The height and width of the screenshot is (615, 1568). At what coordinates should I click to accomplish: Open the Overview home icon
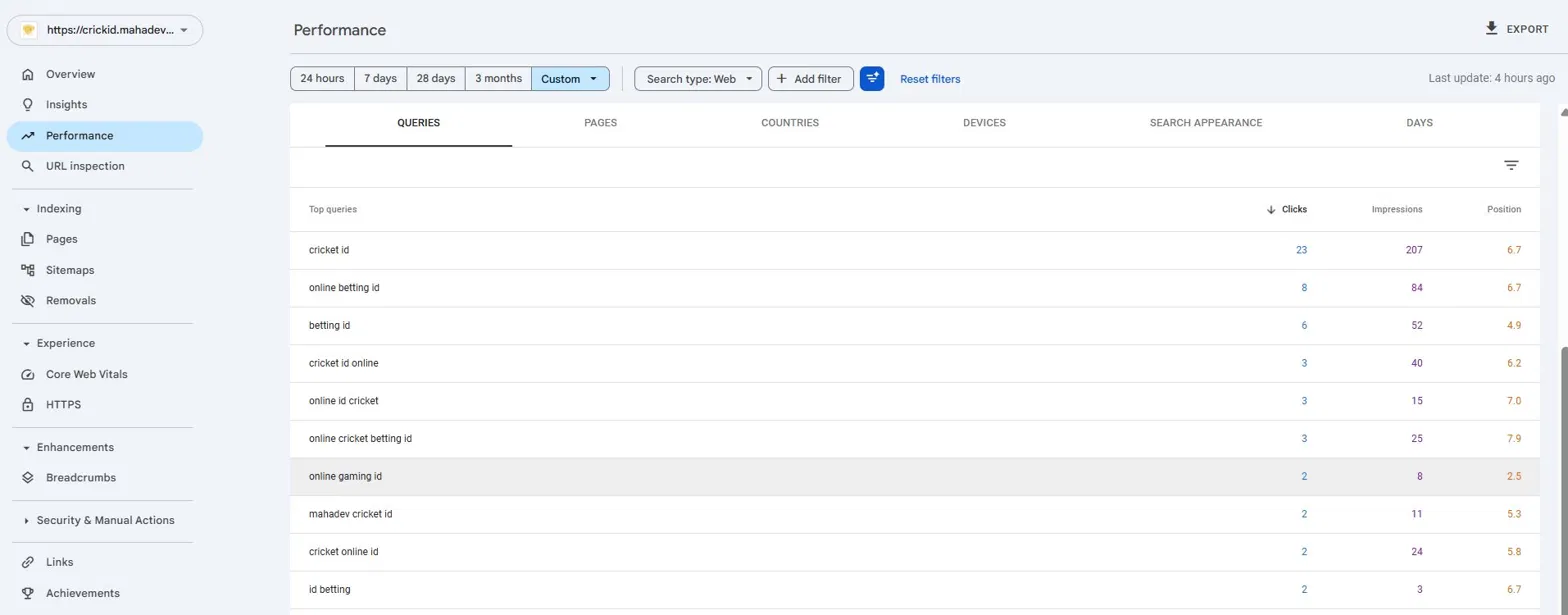pos(27,74)
